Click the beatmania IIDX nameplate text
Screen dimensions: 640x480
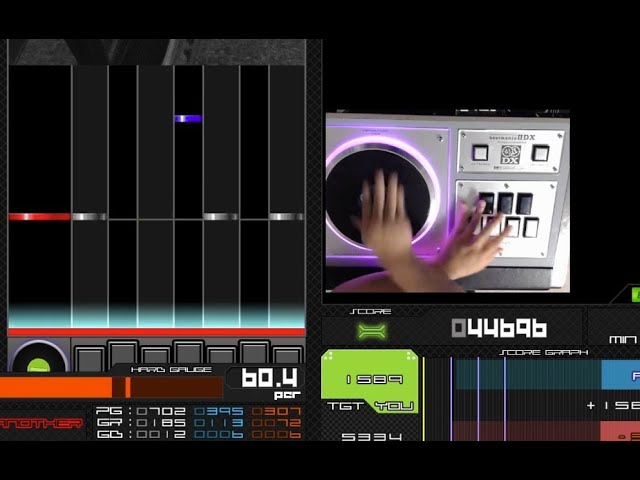click(x=512, y=138)
